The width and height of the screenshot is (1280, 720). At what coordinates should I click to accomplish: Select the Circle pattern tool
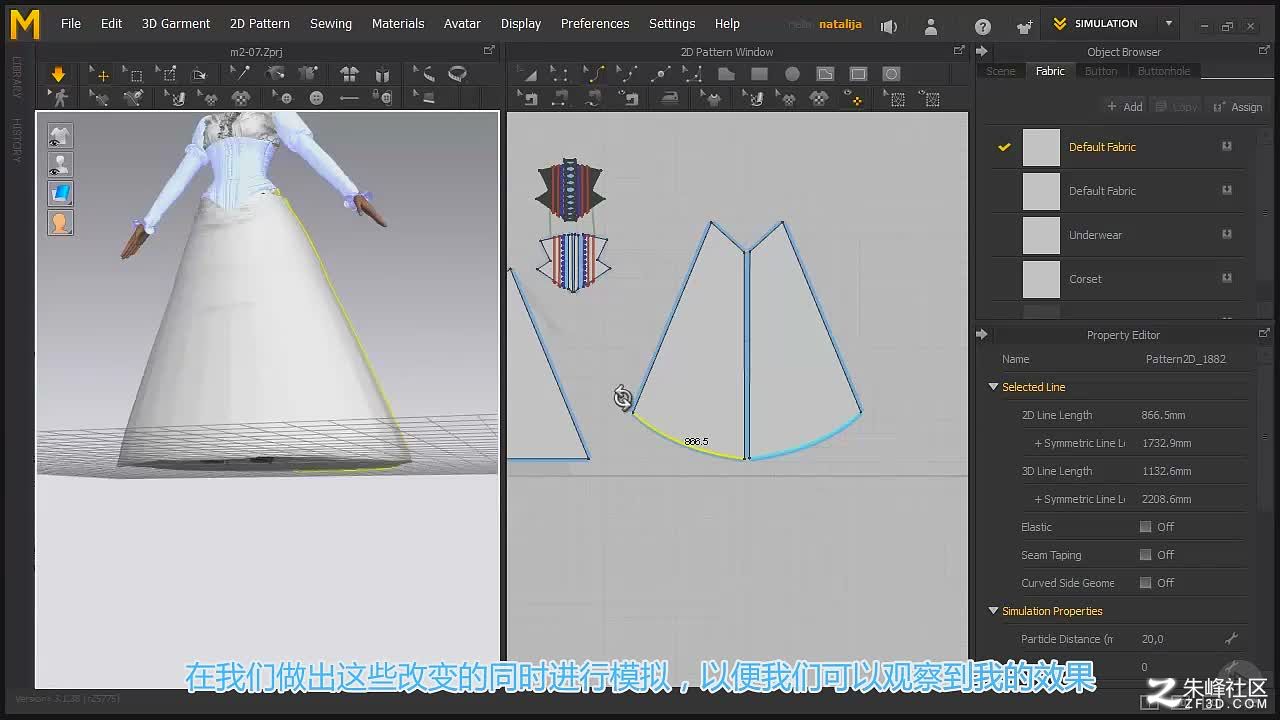point(792,74)
